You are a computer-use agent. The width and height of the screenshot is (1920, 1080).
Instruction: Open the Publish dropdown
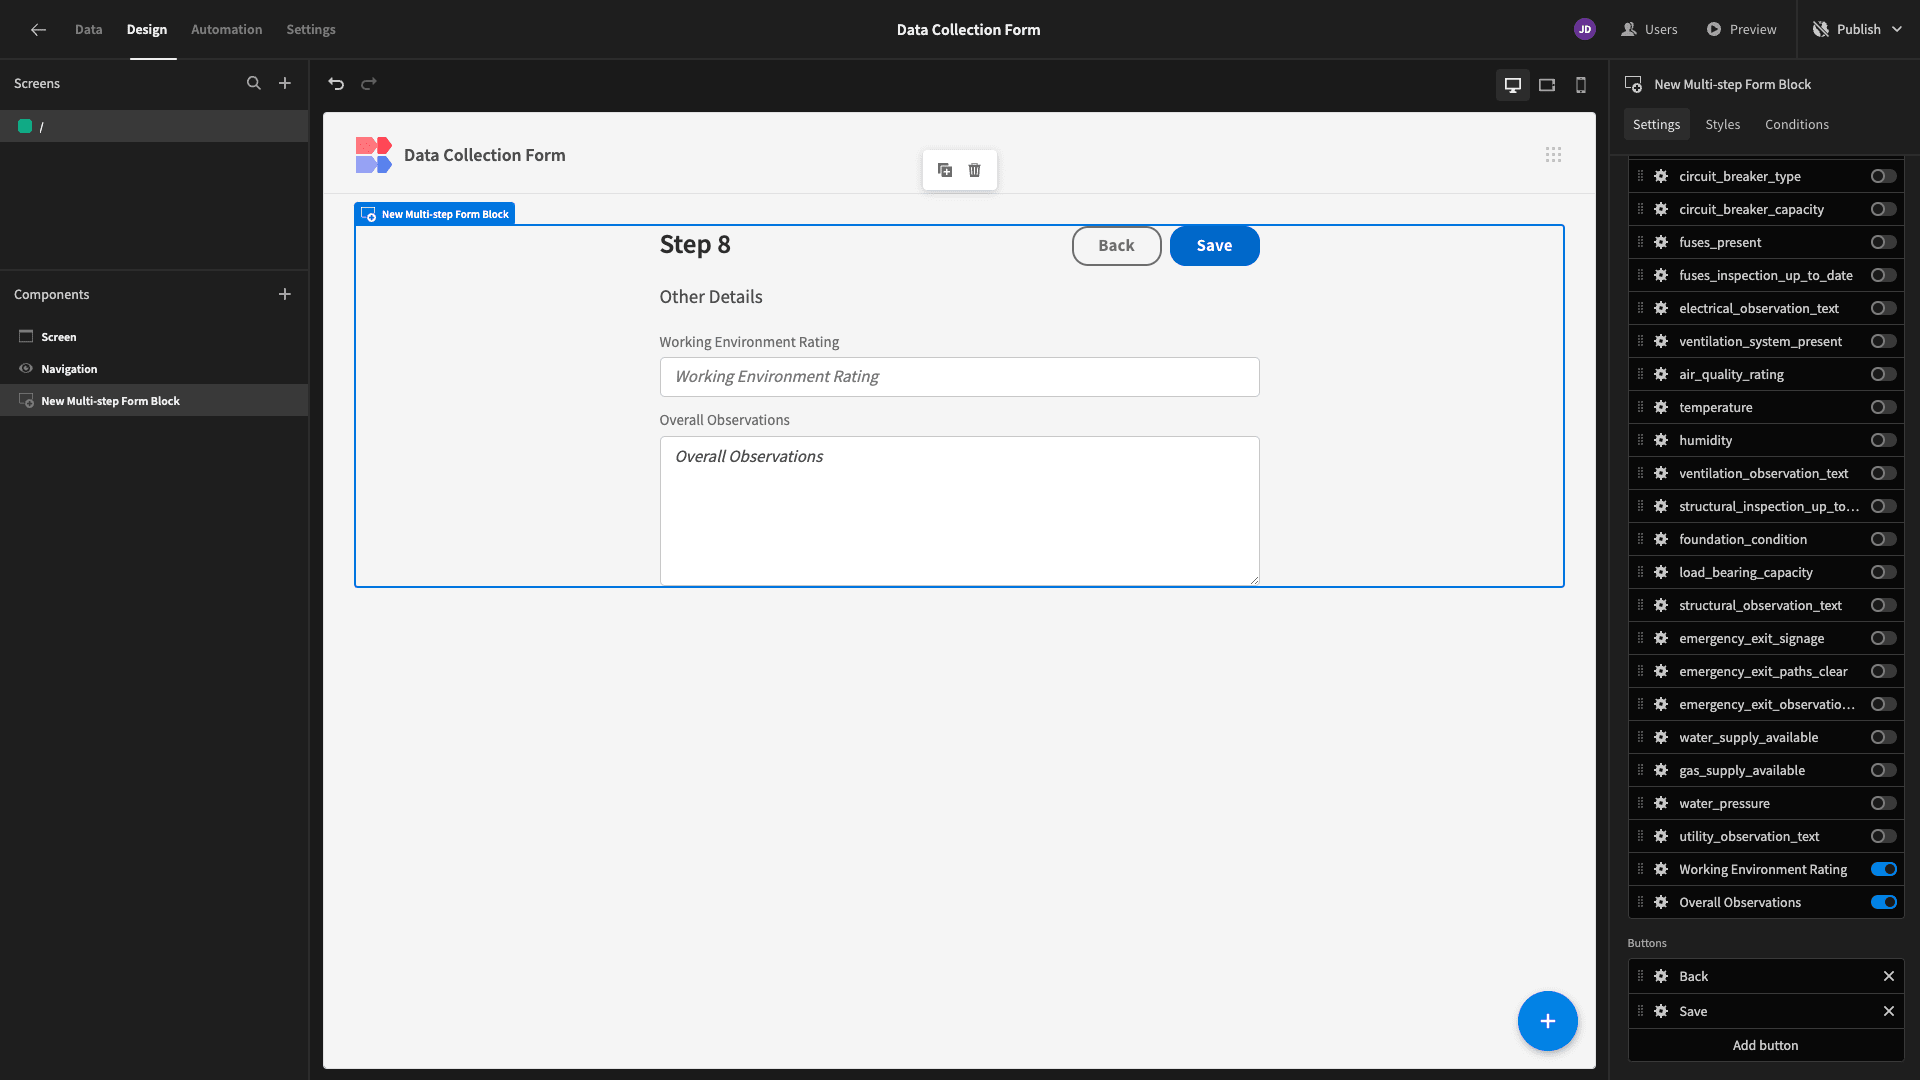(1858, 30)
